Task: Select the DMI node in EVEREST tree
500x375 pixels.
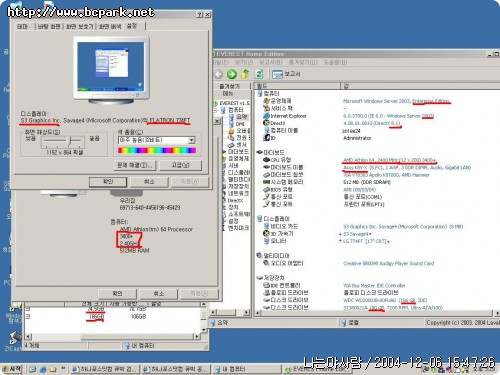Action: pos(237,124)
